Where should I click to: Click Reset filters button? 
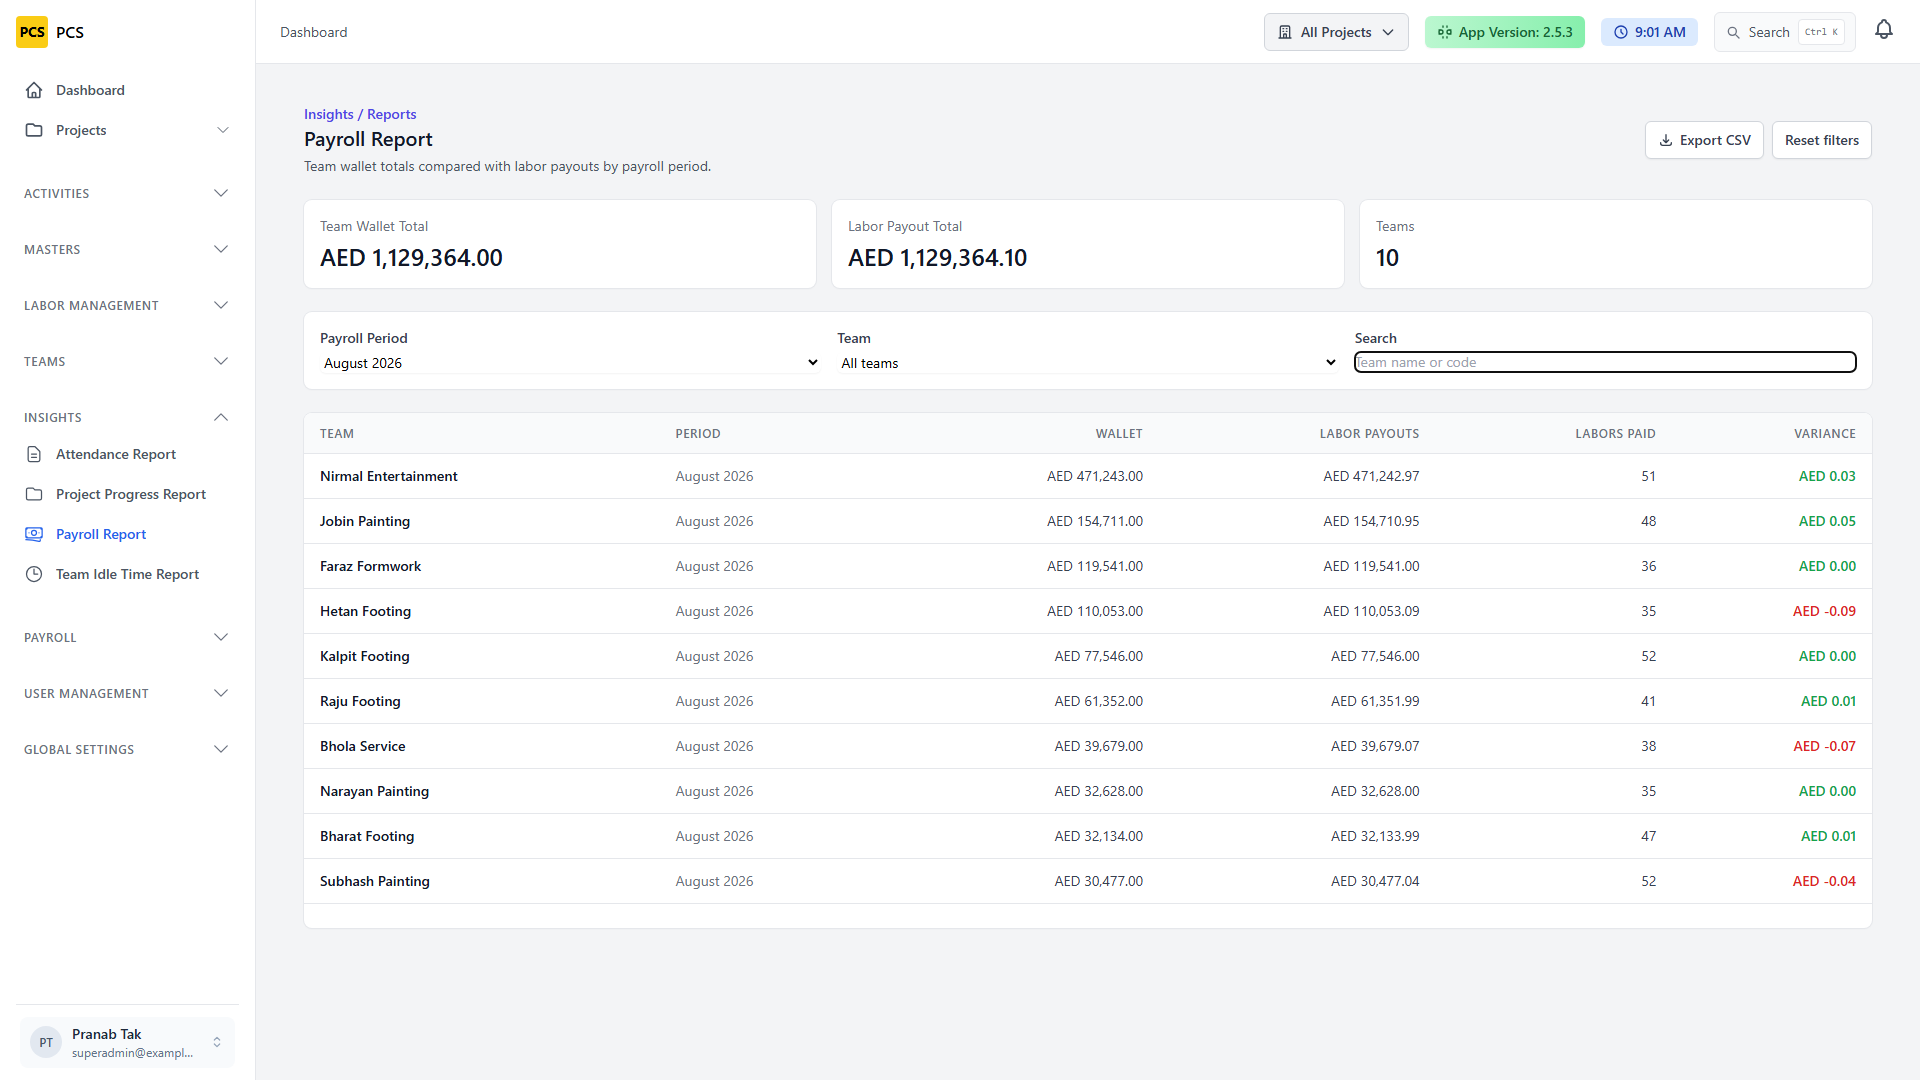coord(1822,140)
